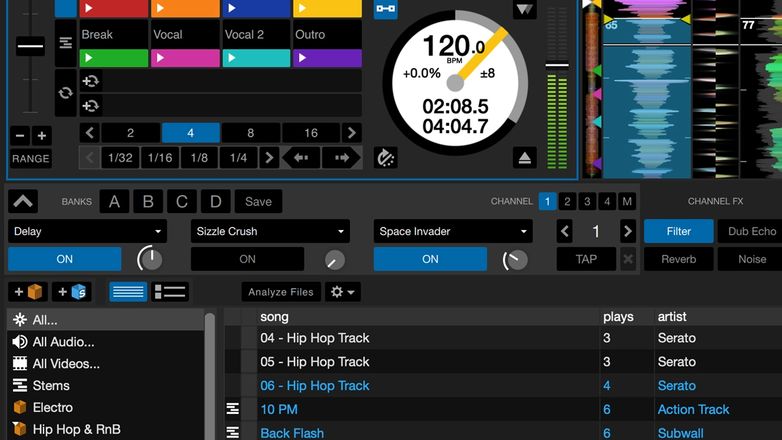This screenshot has width=782, height=440.
Task: Click the slip mode icon below platter
Action: [386, 158]
